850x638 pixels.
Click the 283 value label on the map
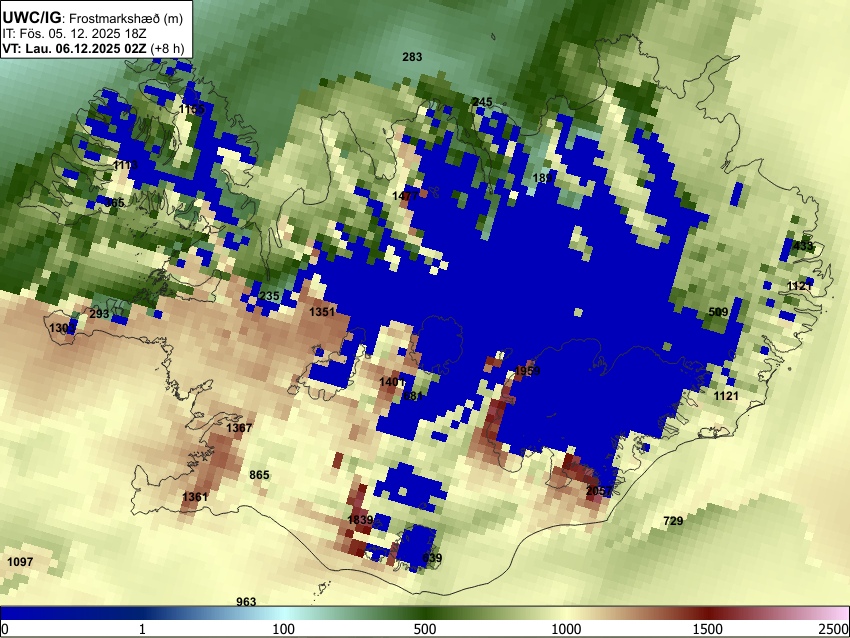pos(412,57)
